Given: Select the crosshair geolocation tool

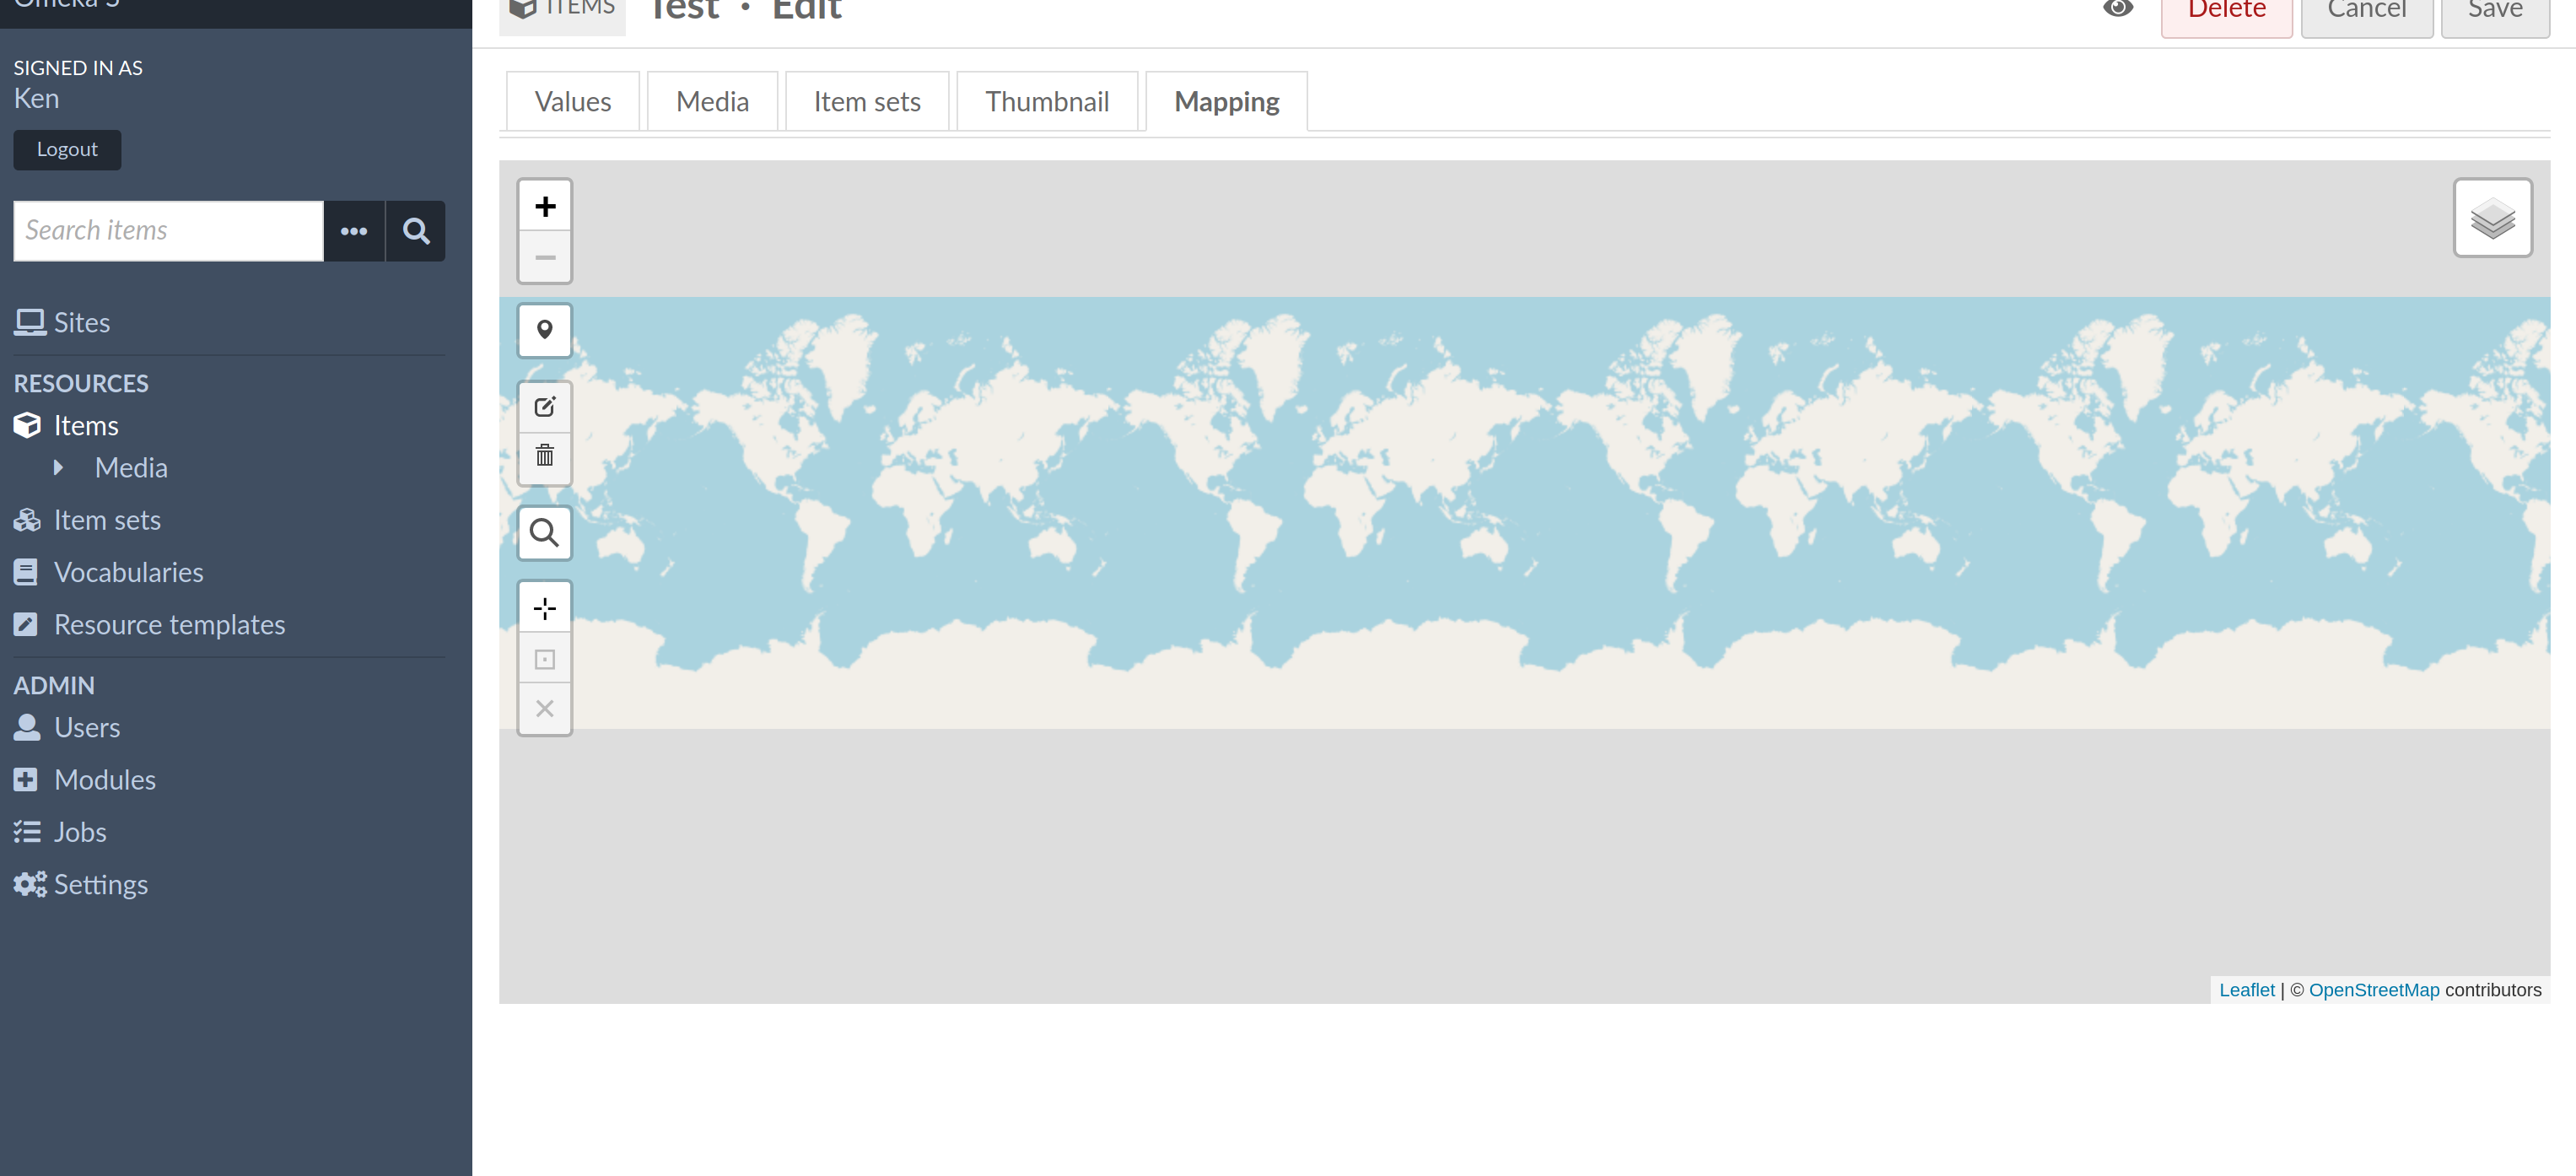Looking at the screenshot, I should coord(545,607).
